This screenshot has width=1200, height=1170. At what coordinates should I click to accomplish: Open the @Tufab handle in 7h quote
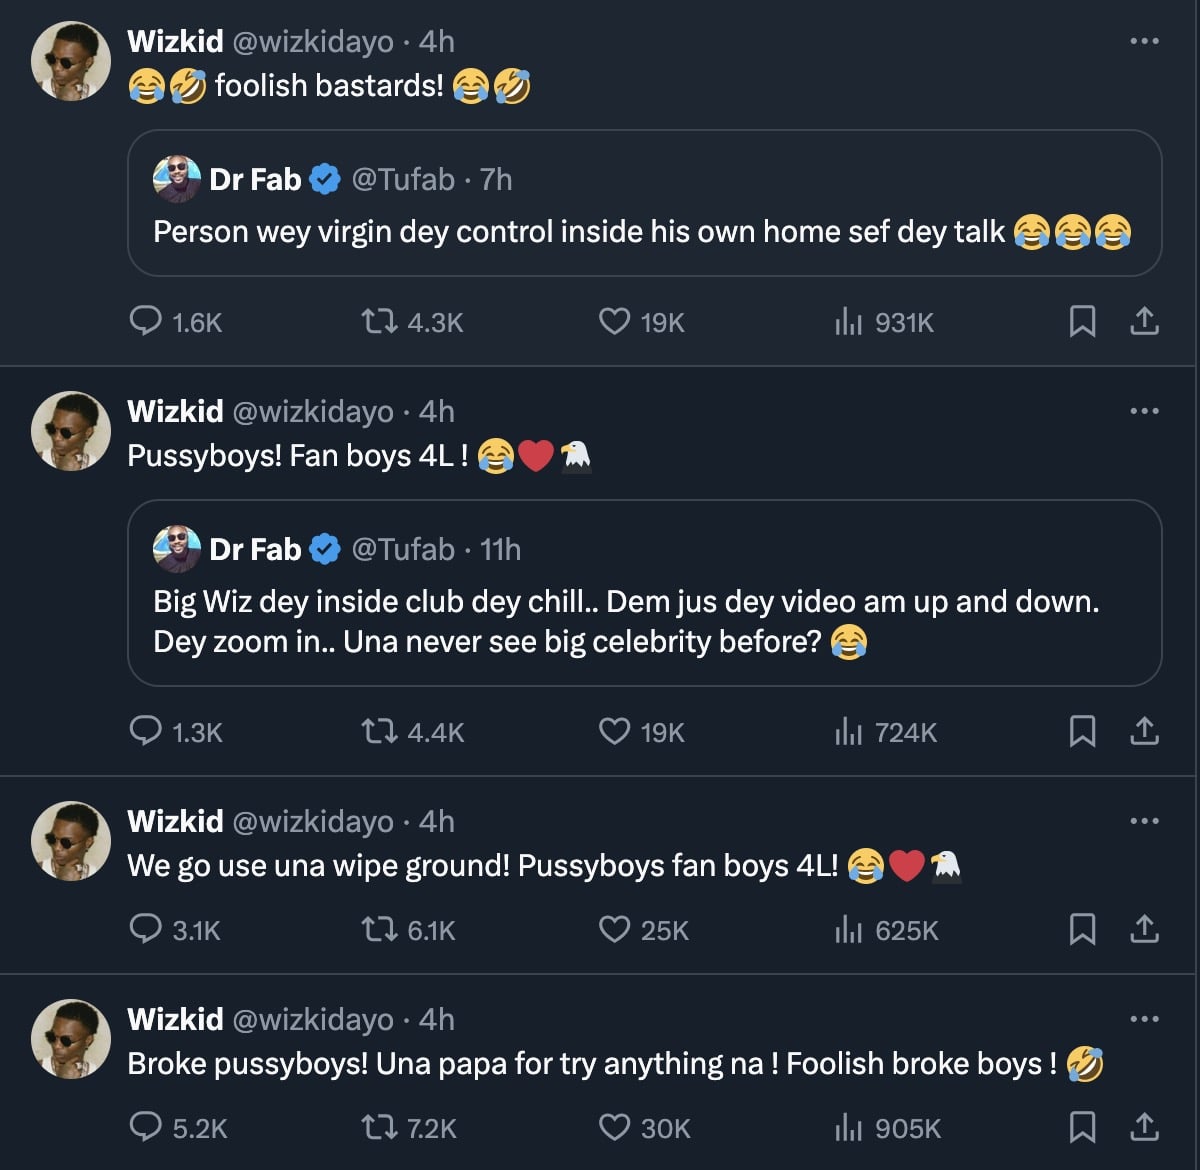point(403,179)
